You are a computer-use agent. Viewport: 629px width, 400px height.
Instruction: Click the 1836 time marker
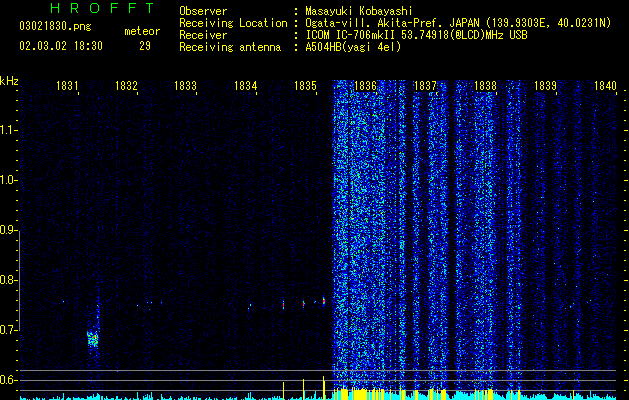[x=366, y=86]
